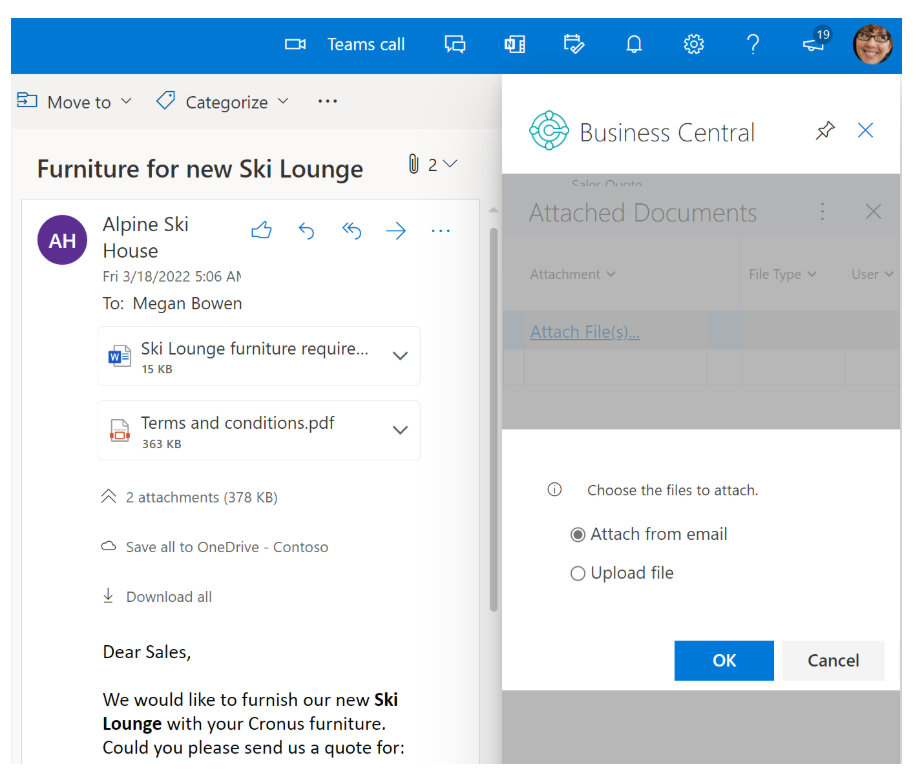Open more message actions ellipsis
Image resolution: width=918 pixels, height=783 pixels.
coord(440,231)
